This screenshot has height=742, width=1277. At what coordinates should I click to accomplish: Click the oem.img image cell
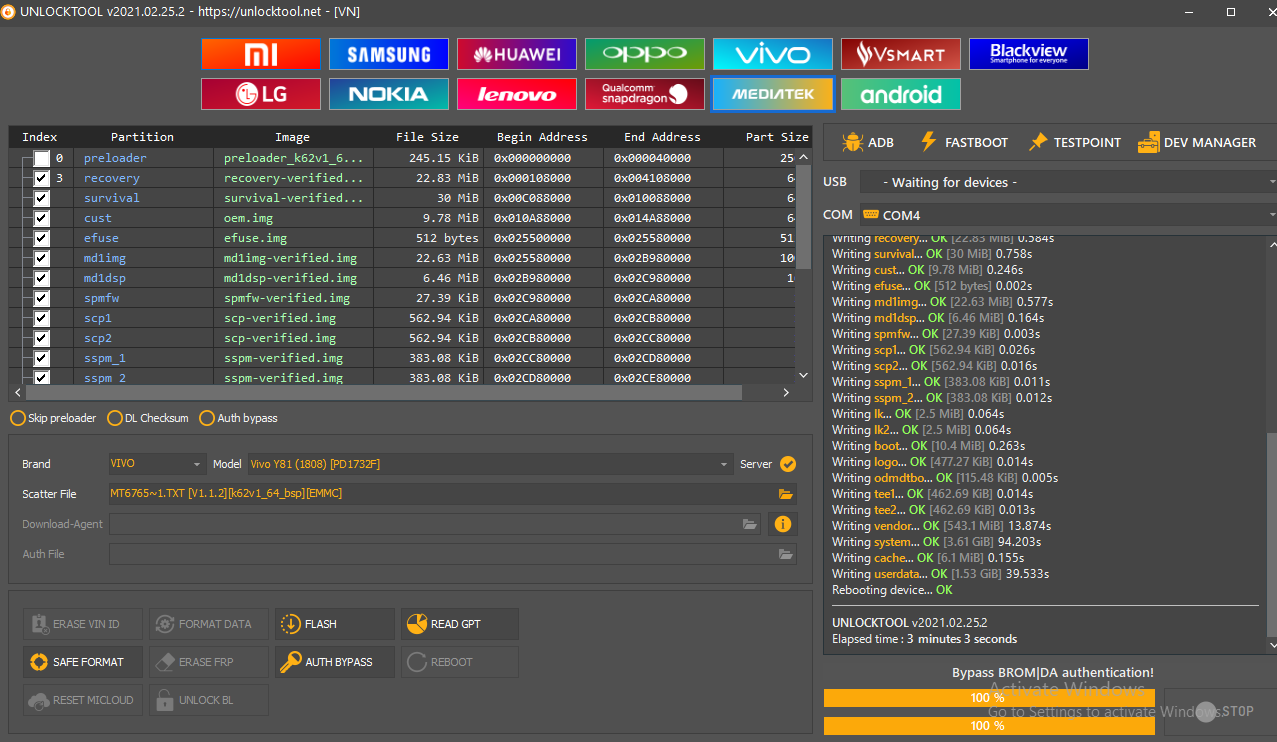click(x=248, y=218)
